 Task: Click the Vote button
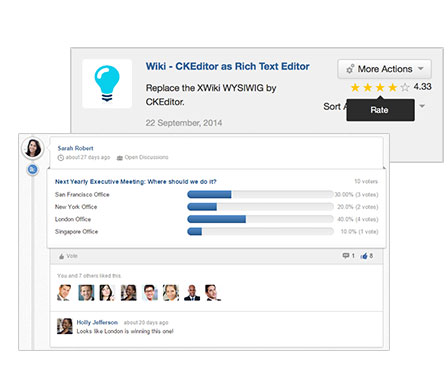coord(68,256)
